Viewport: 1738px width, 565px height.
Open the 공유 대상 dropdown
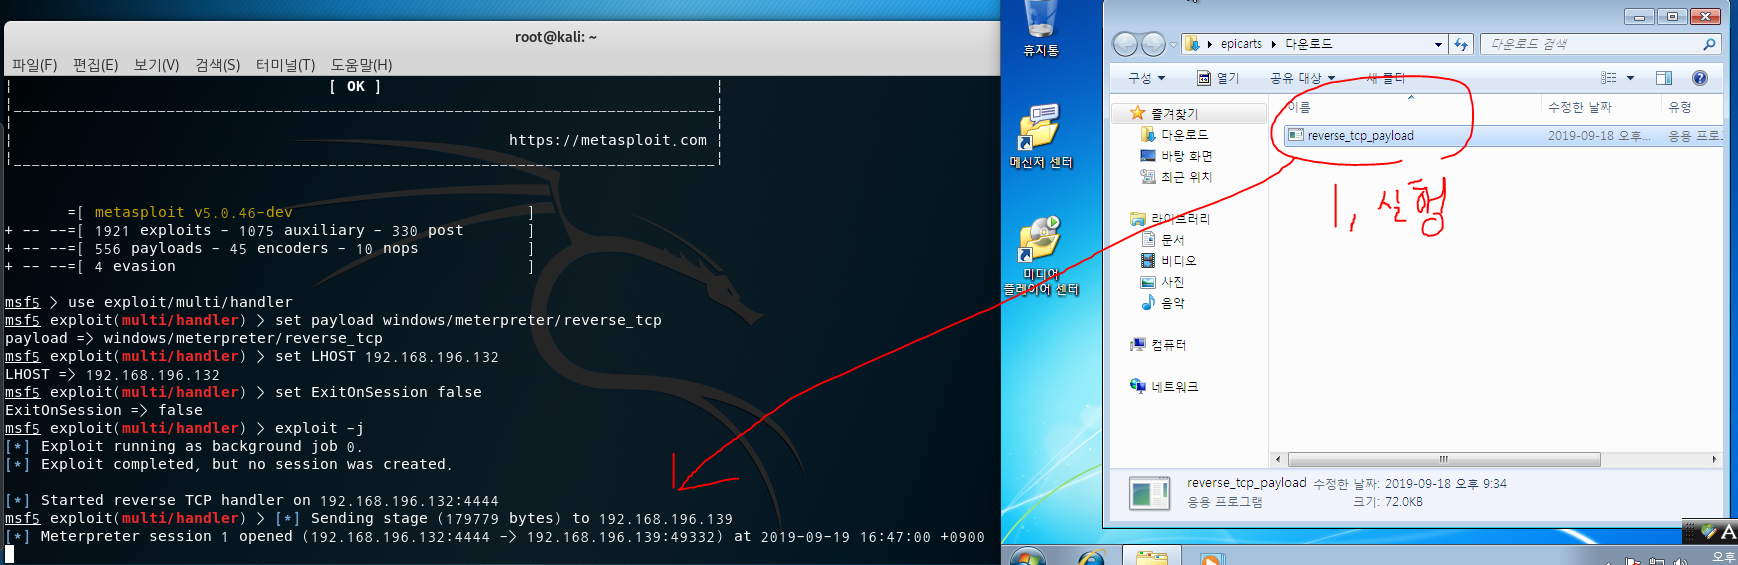coord(1302,78)
